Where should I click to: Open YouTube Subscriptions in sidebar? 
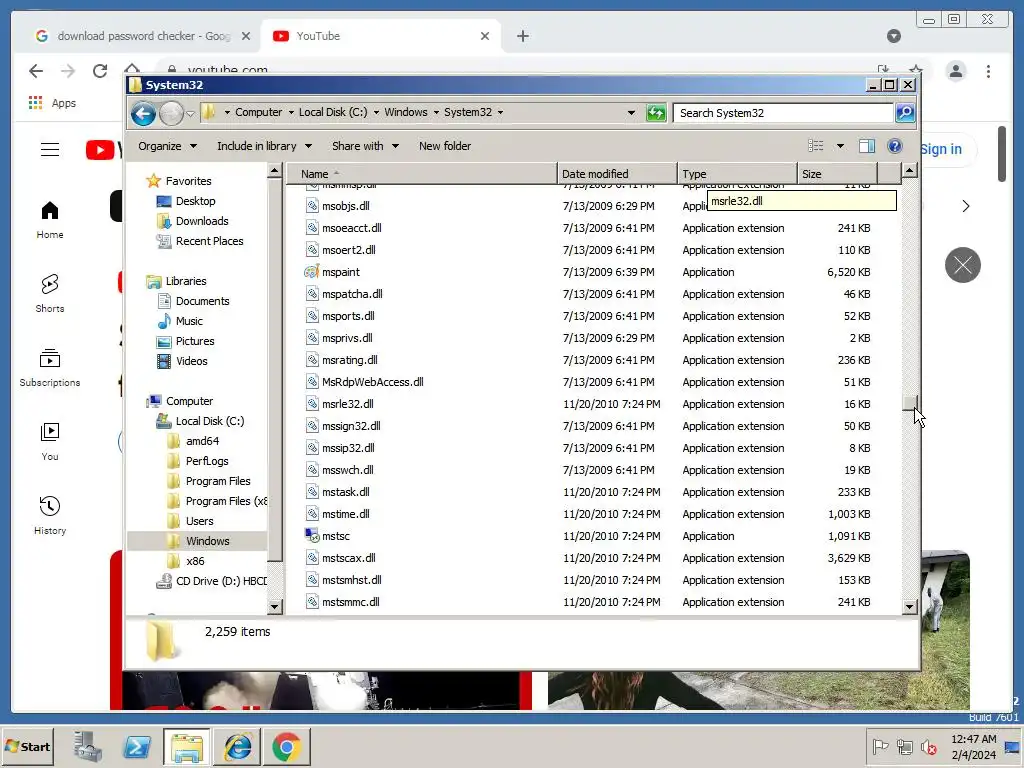tap(50, 368)
